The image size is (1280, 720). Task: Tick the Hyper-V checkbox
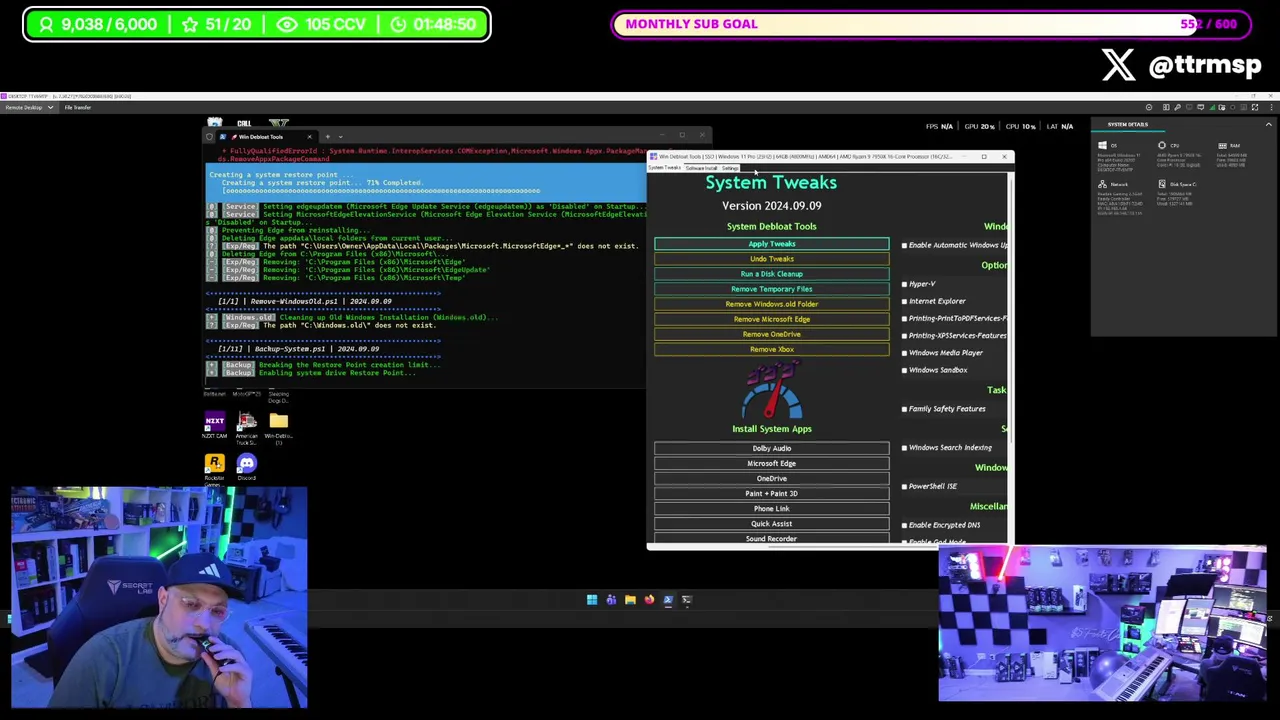point(904,284)
